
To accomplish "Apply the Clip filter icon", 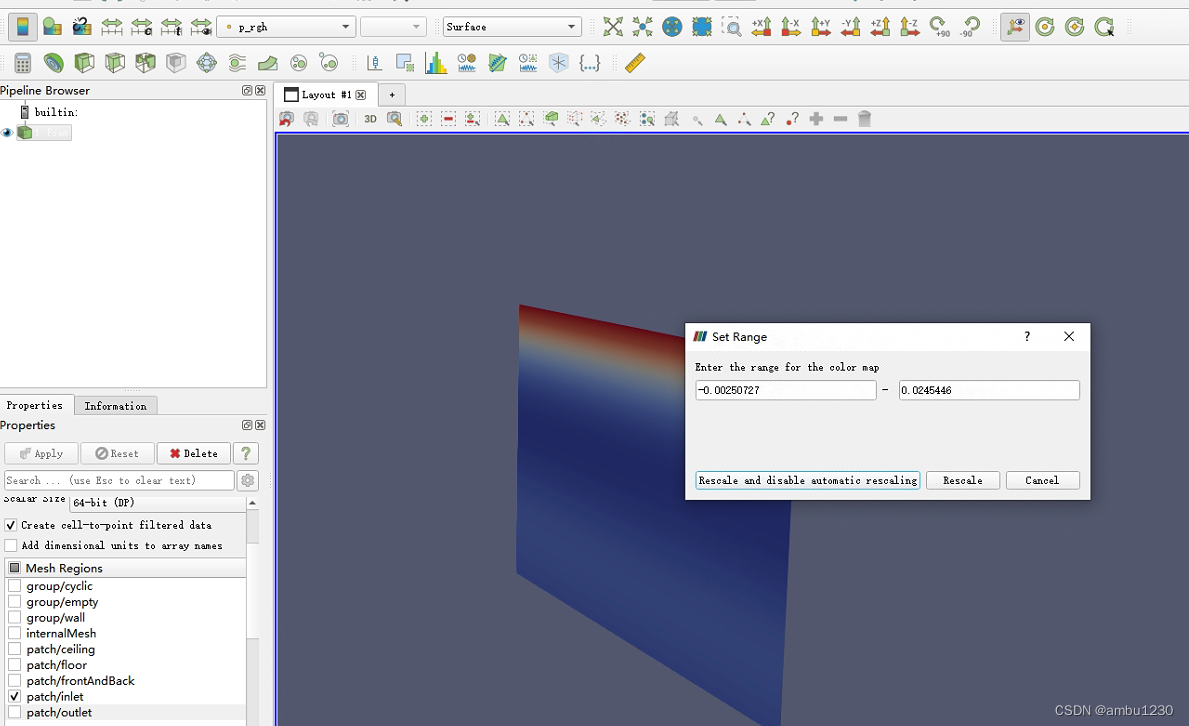I will [x=84, y=63].
